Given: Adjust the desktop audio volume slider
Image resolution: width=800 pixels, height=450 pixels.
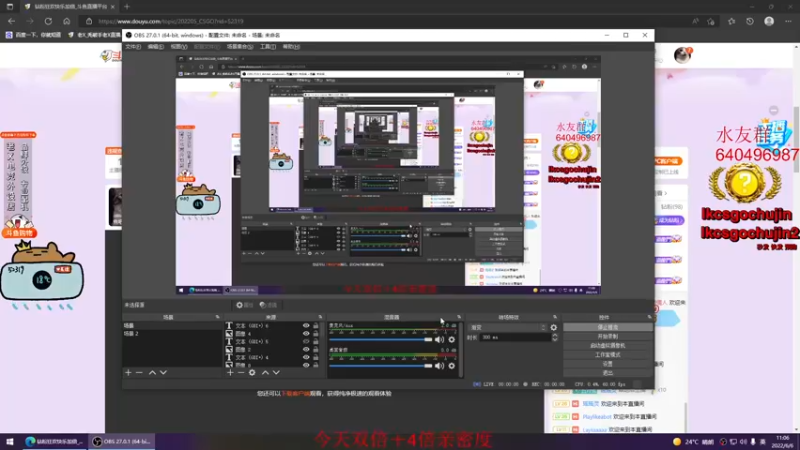Looking at the screenshot, I should pos(380,365).
